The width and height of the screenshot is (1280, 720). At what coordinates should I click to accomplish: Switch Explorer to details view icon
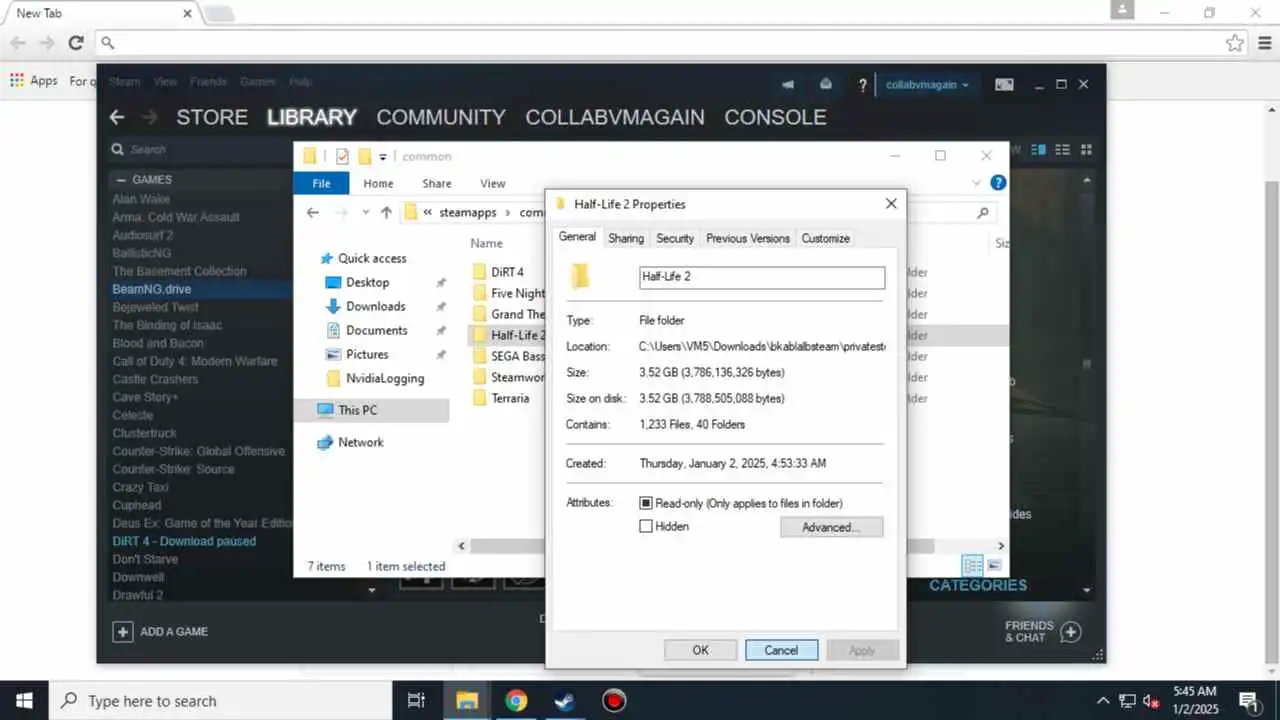pos(972,566)
